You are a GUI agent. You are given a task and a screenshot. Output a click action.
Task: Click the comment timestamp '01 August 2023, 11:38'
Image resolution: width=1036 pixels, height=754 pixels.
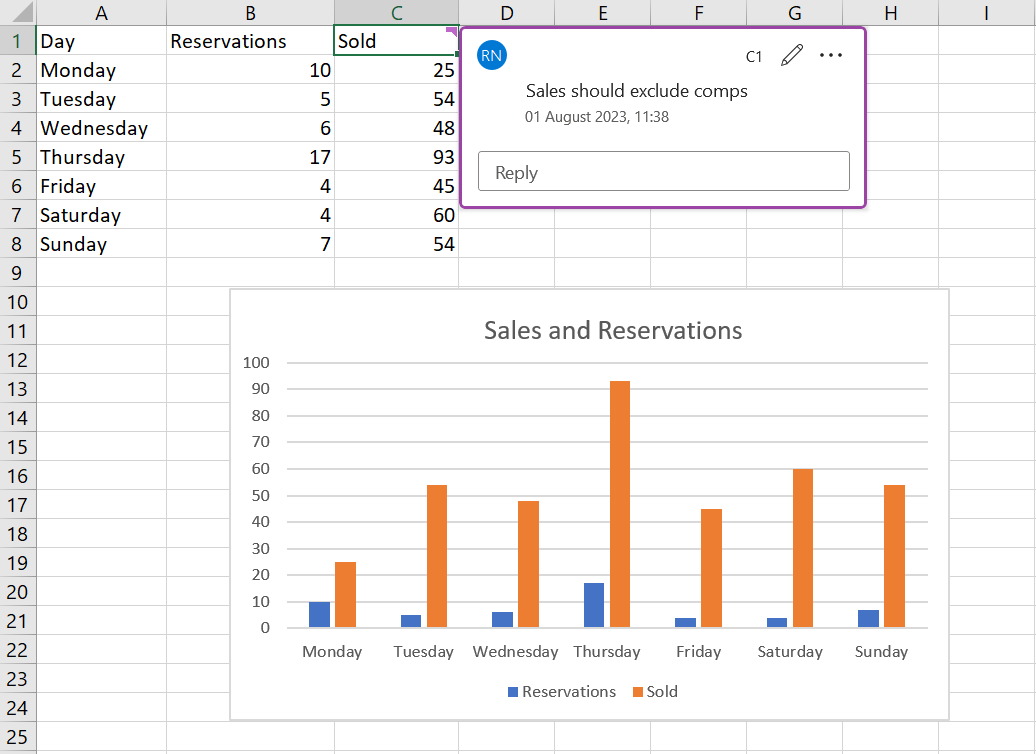[597, 117]
